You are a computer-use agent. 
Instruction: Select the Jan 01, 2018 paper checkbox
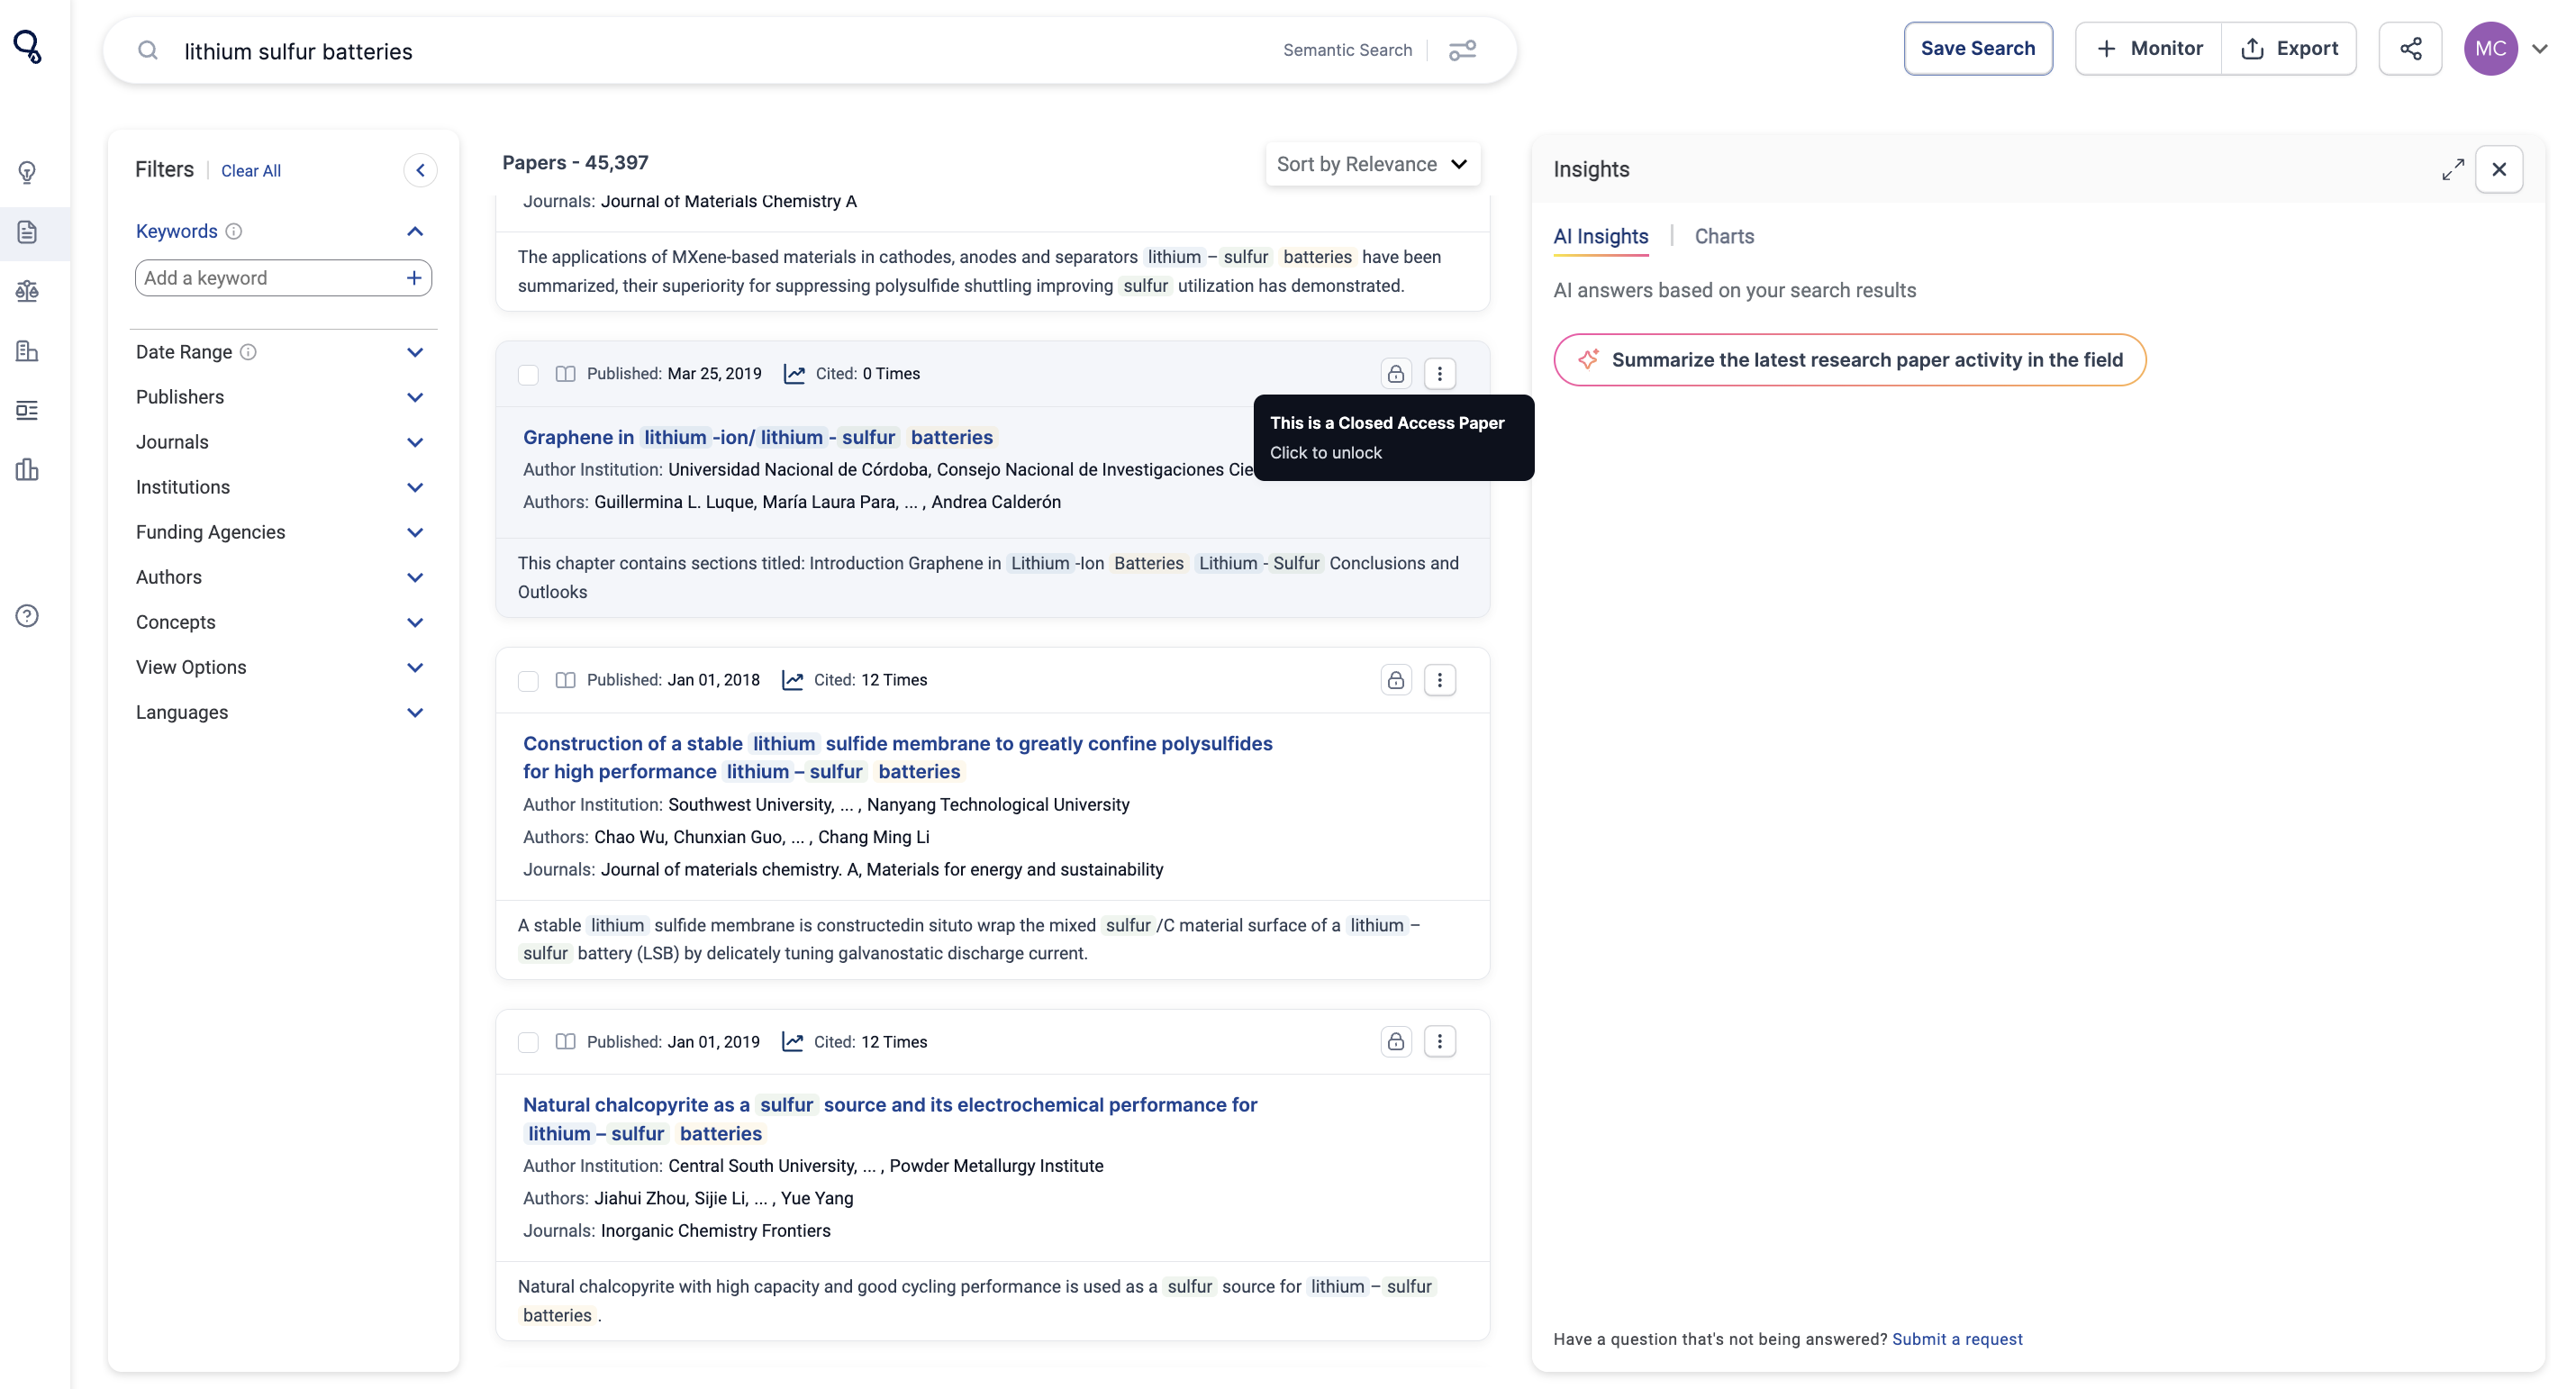[x=528, y=681]
